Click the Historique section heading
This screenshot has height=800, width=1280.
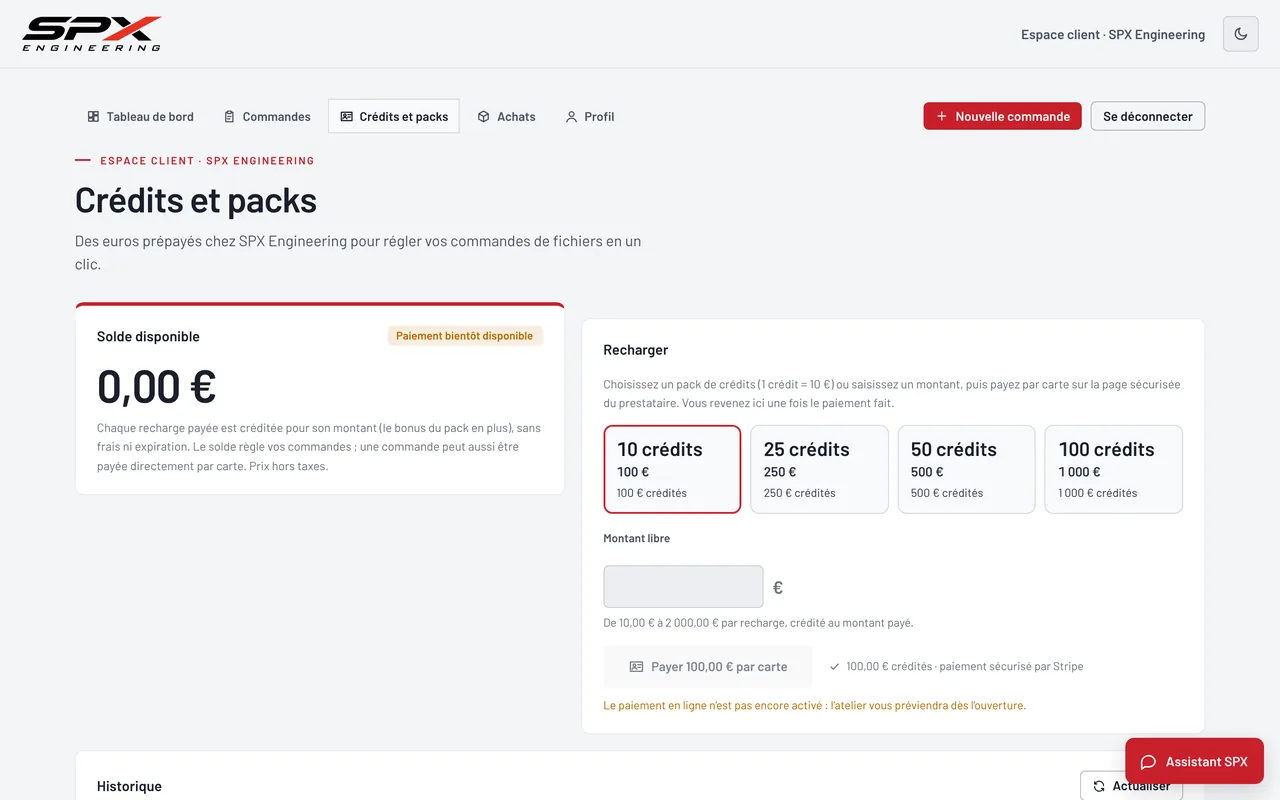(x=129, y=787)
